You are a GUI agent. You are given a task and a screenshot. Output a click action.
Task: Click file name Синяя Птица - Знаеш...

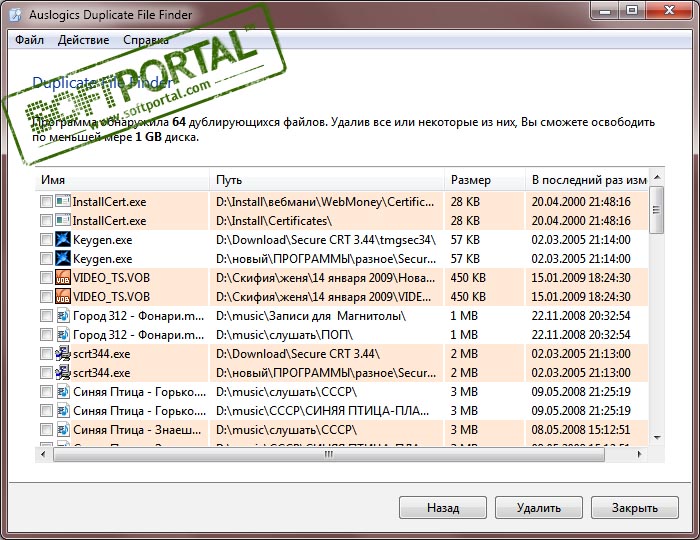point(137,430)
